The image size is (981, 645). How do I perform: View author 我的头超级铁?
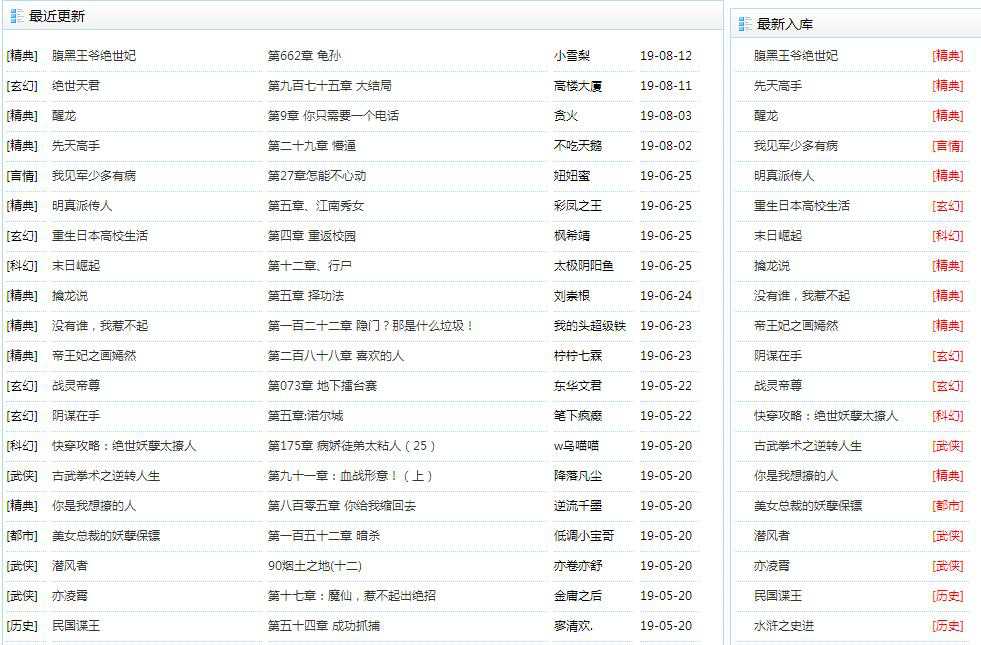point(589,326)
